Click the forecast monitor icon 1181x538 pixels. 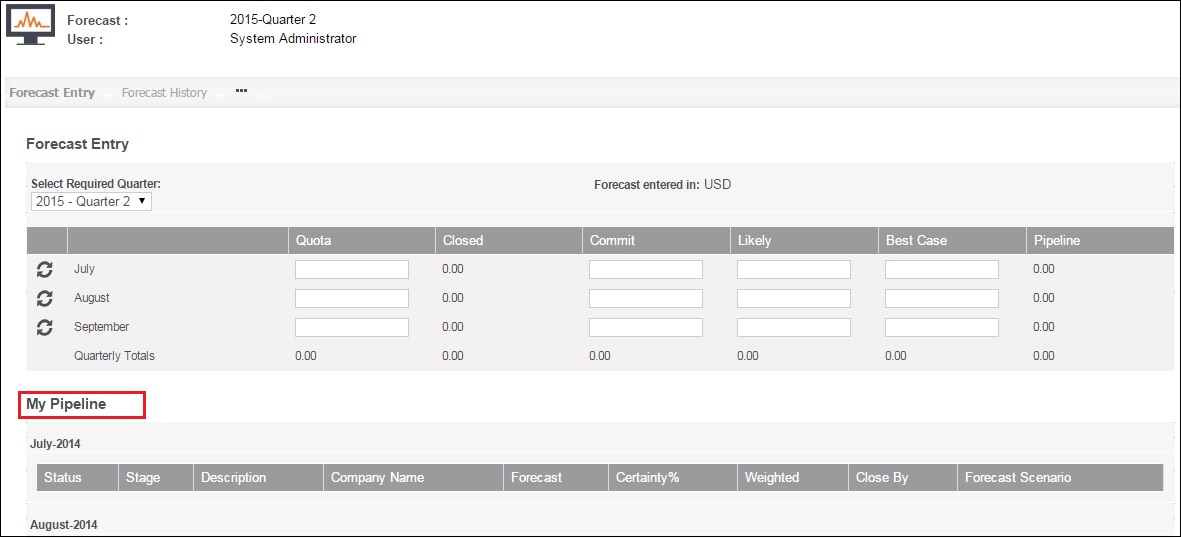30,27
